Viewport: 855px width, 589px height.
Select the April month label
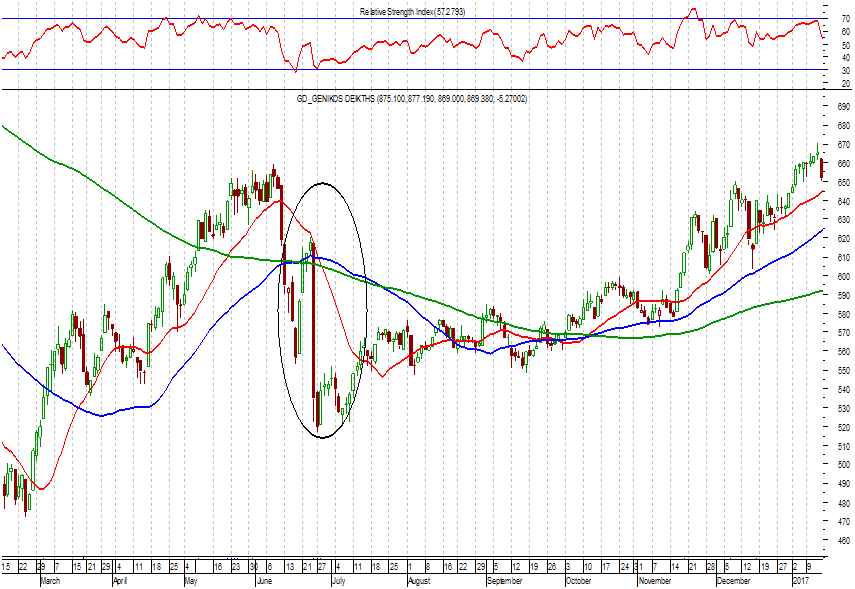(120, 581)
